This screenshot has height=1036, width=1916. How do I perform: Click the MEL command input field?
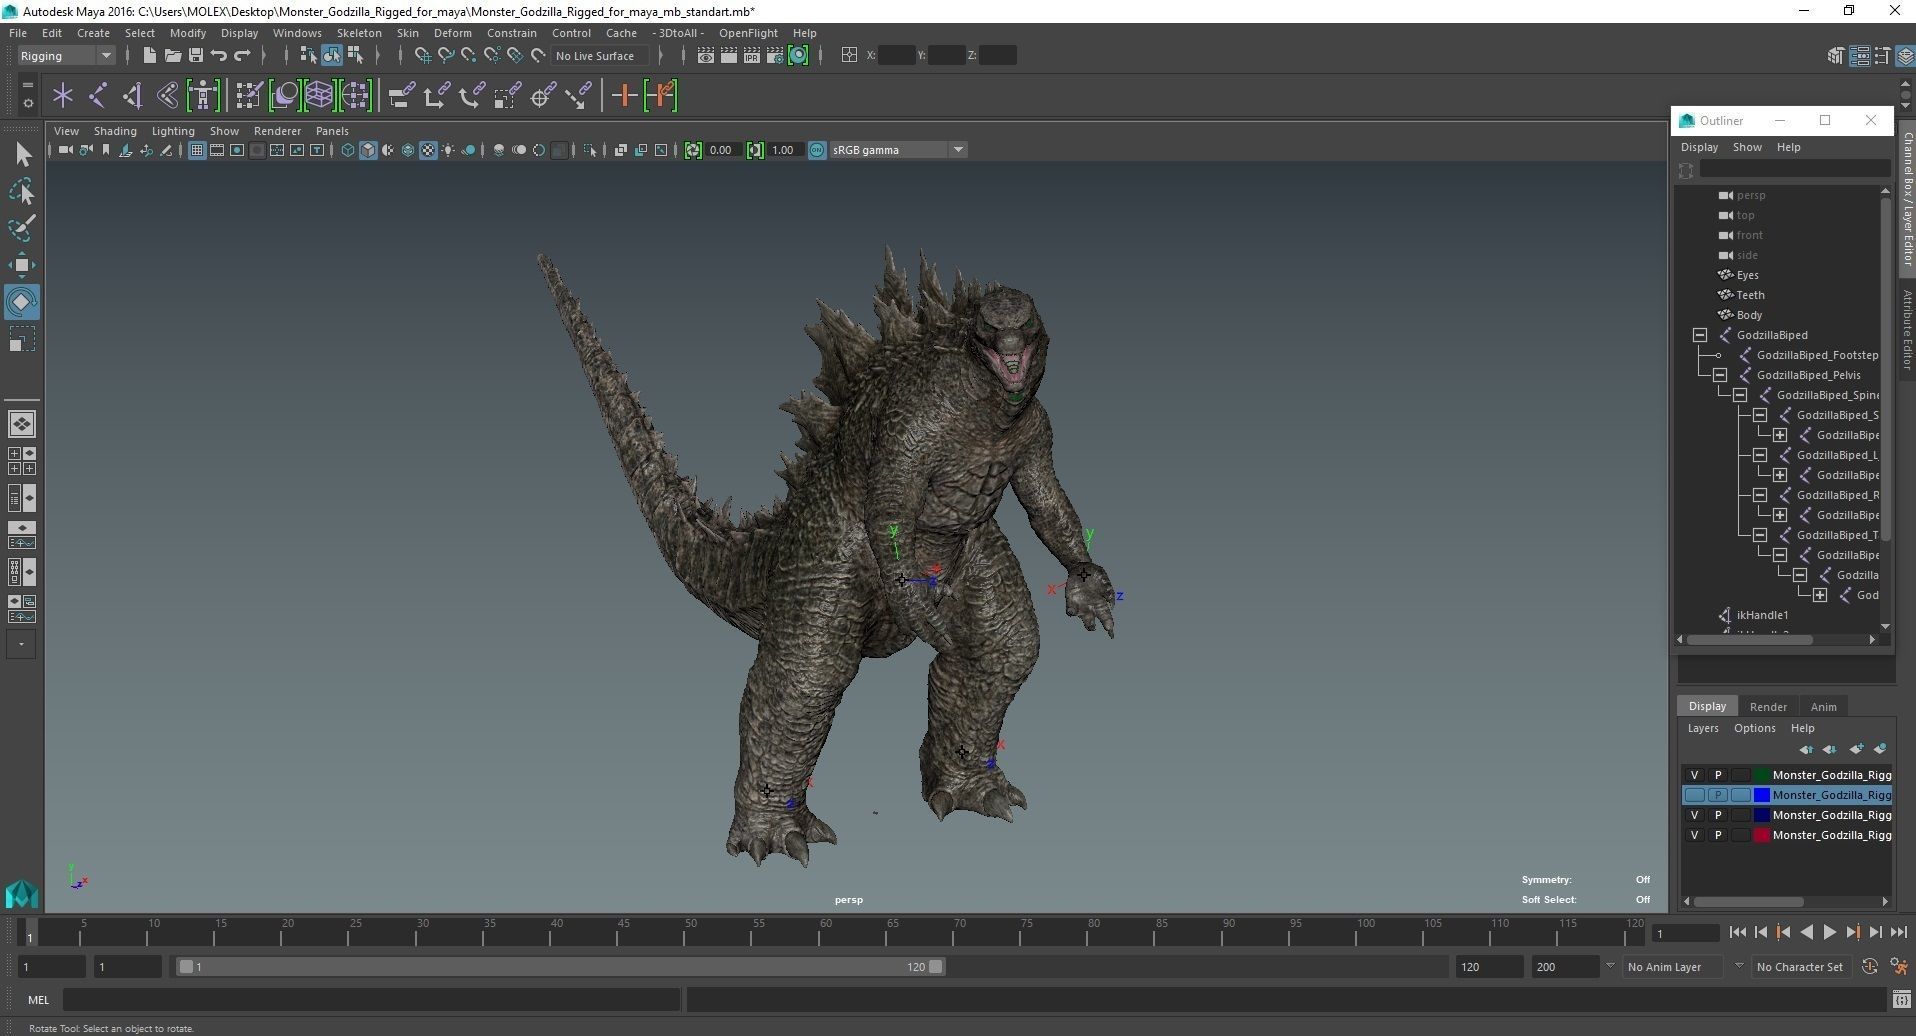[x=371, y=999]
